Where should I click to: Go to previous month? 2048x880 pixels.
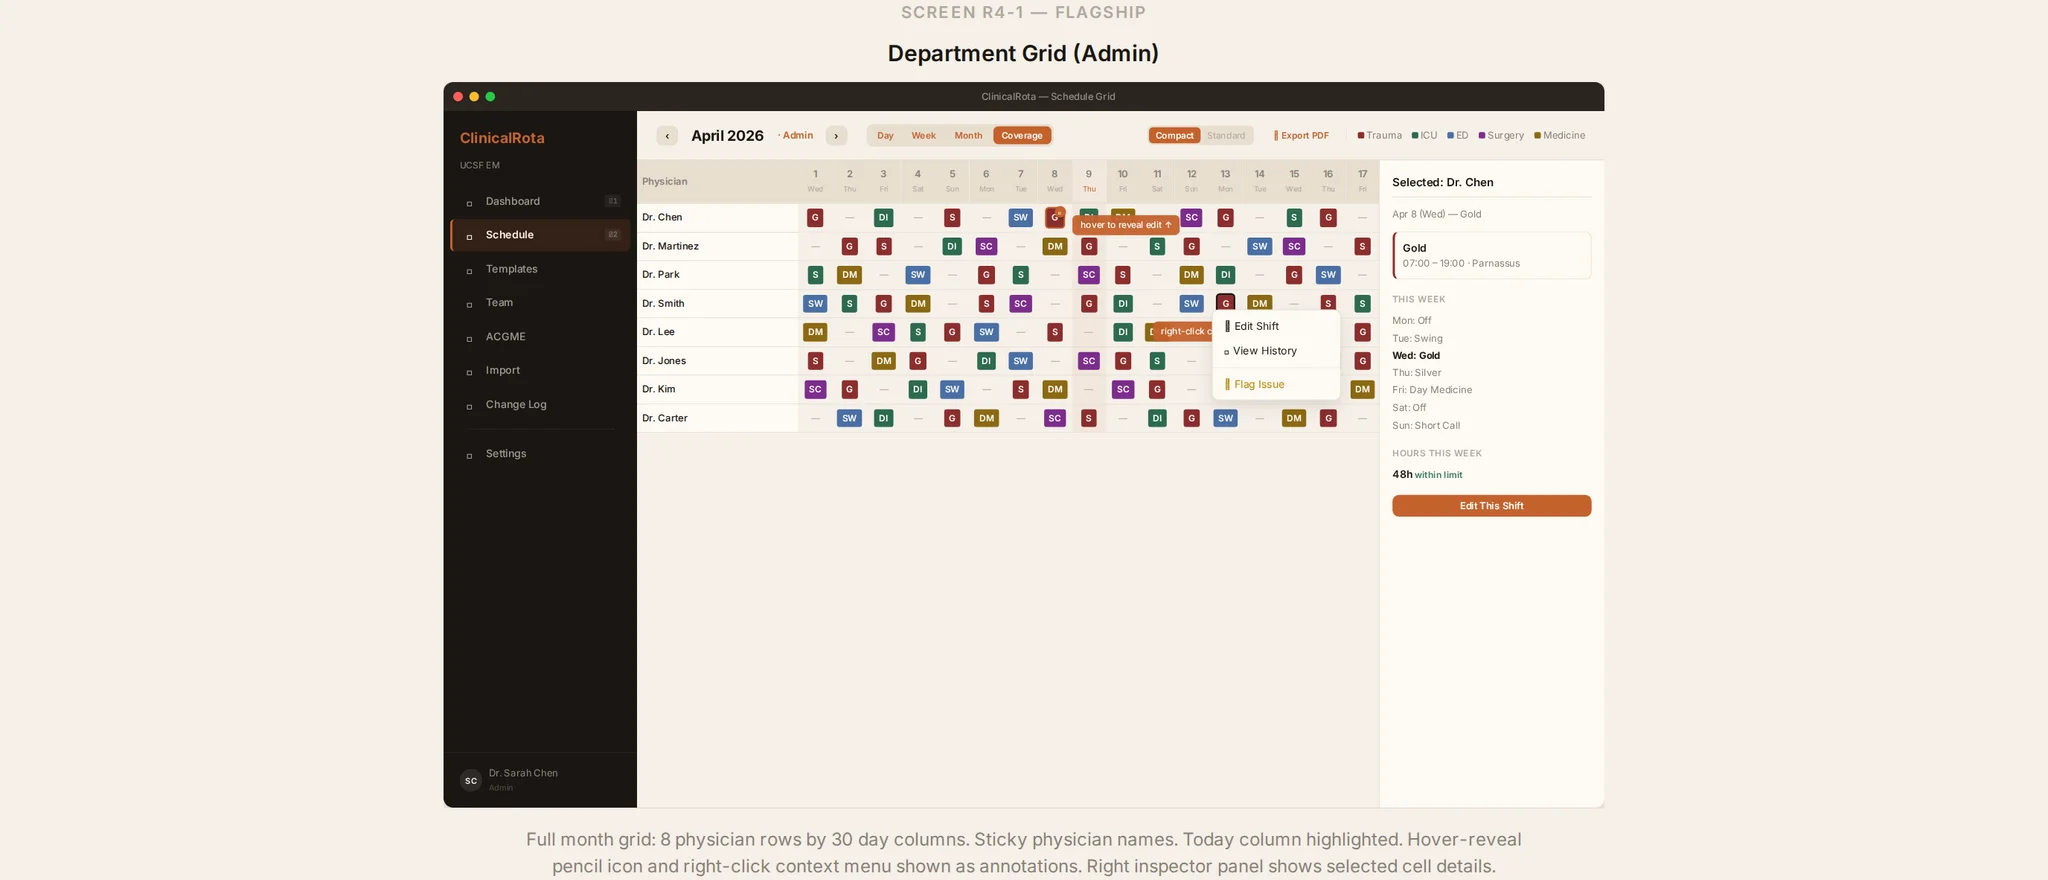(x=667, y=136)
